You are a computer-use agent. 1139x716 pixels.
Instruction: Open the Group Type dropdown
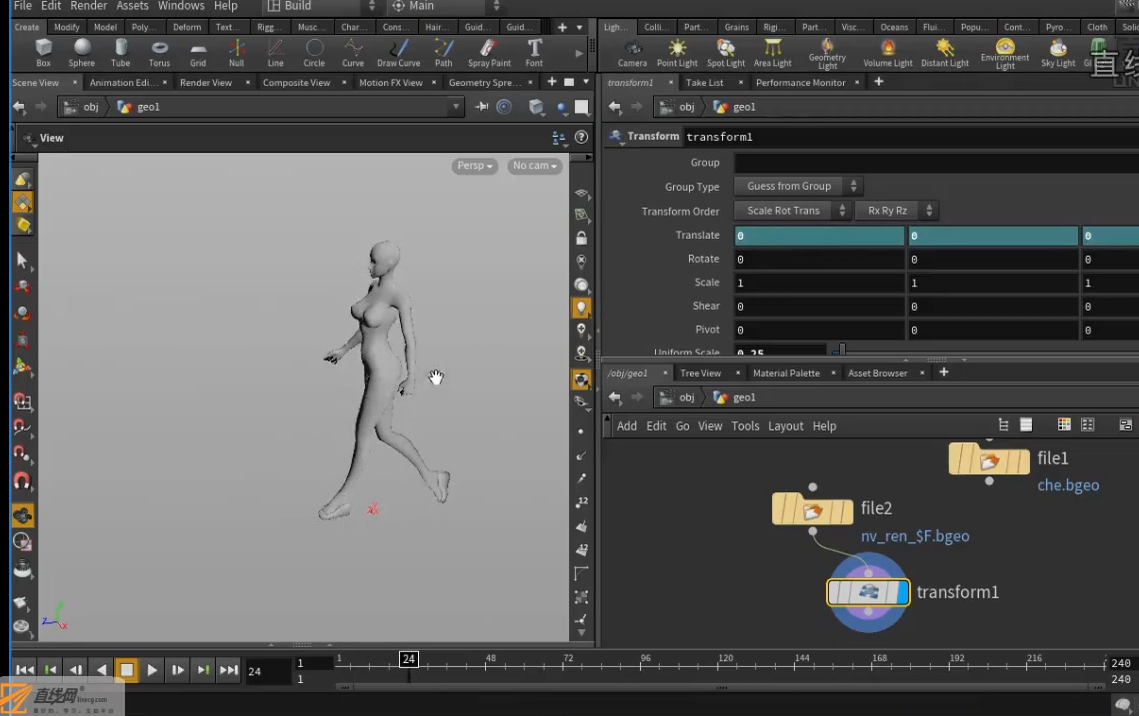(798, 187)
